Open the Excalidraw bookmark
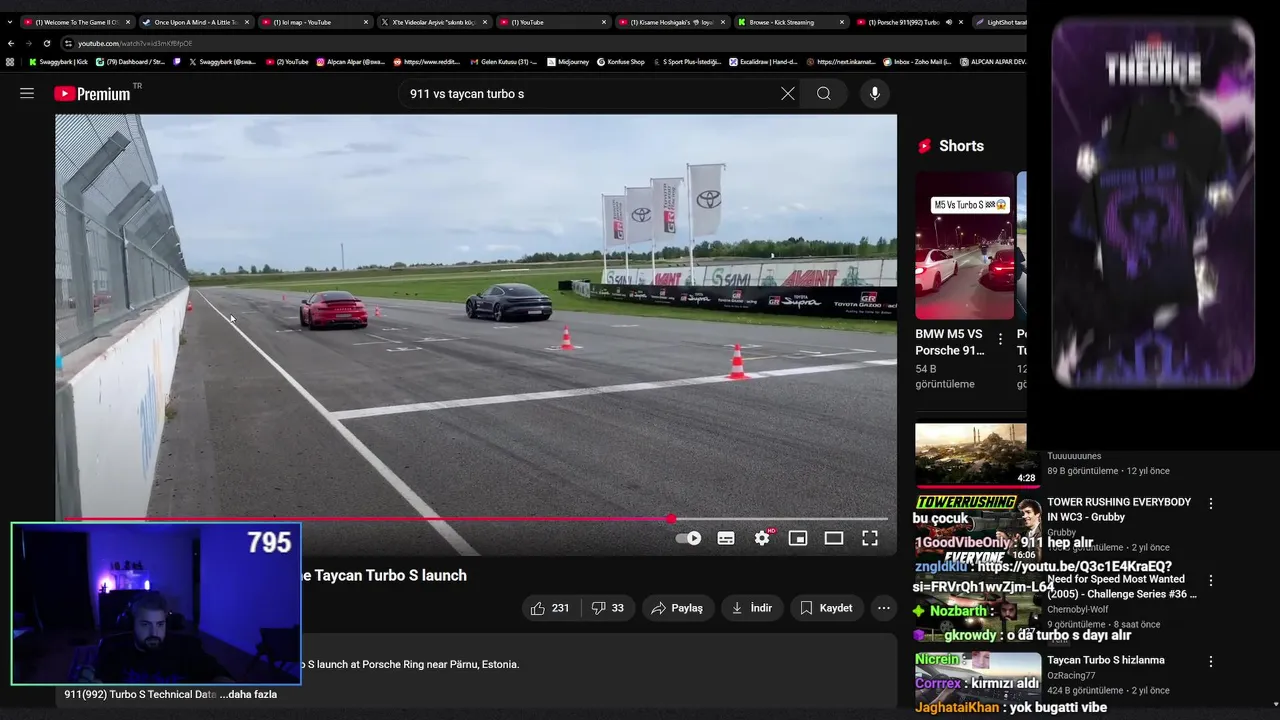 click(763, 62)
